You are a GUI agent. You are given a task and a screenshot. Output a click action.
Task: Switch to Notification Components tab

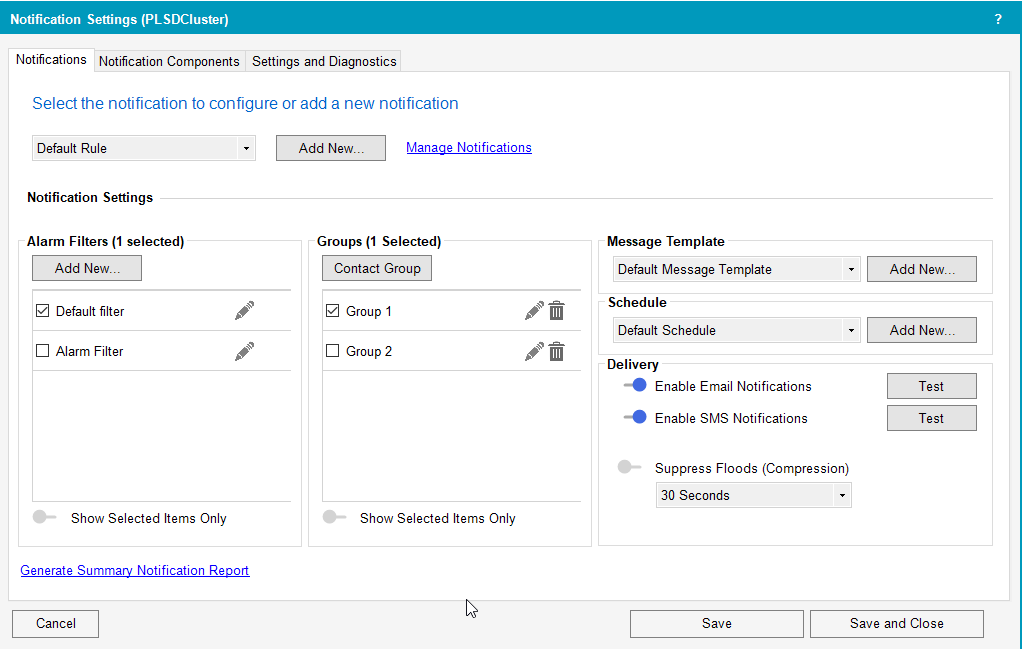click(169, 61)
